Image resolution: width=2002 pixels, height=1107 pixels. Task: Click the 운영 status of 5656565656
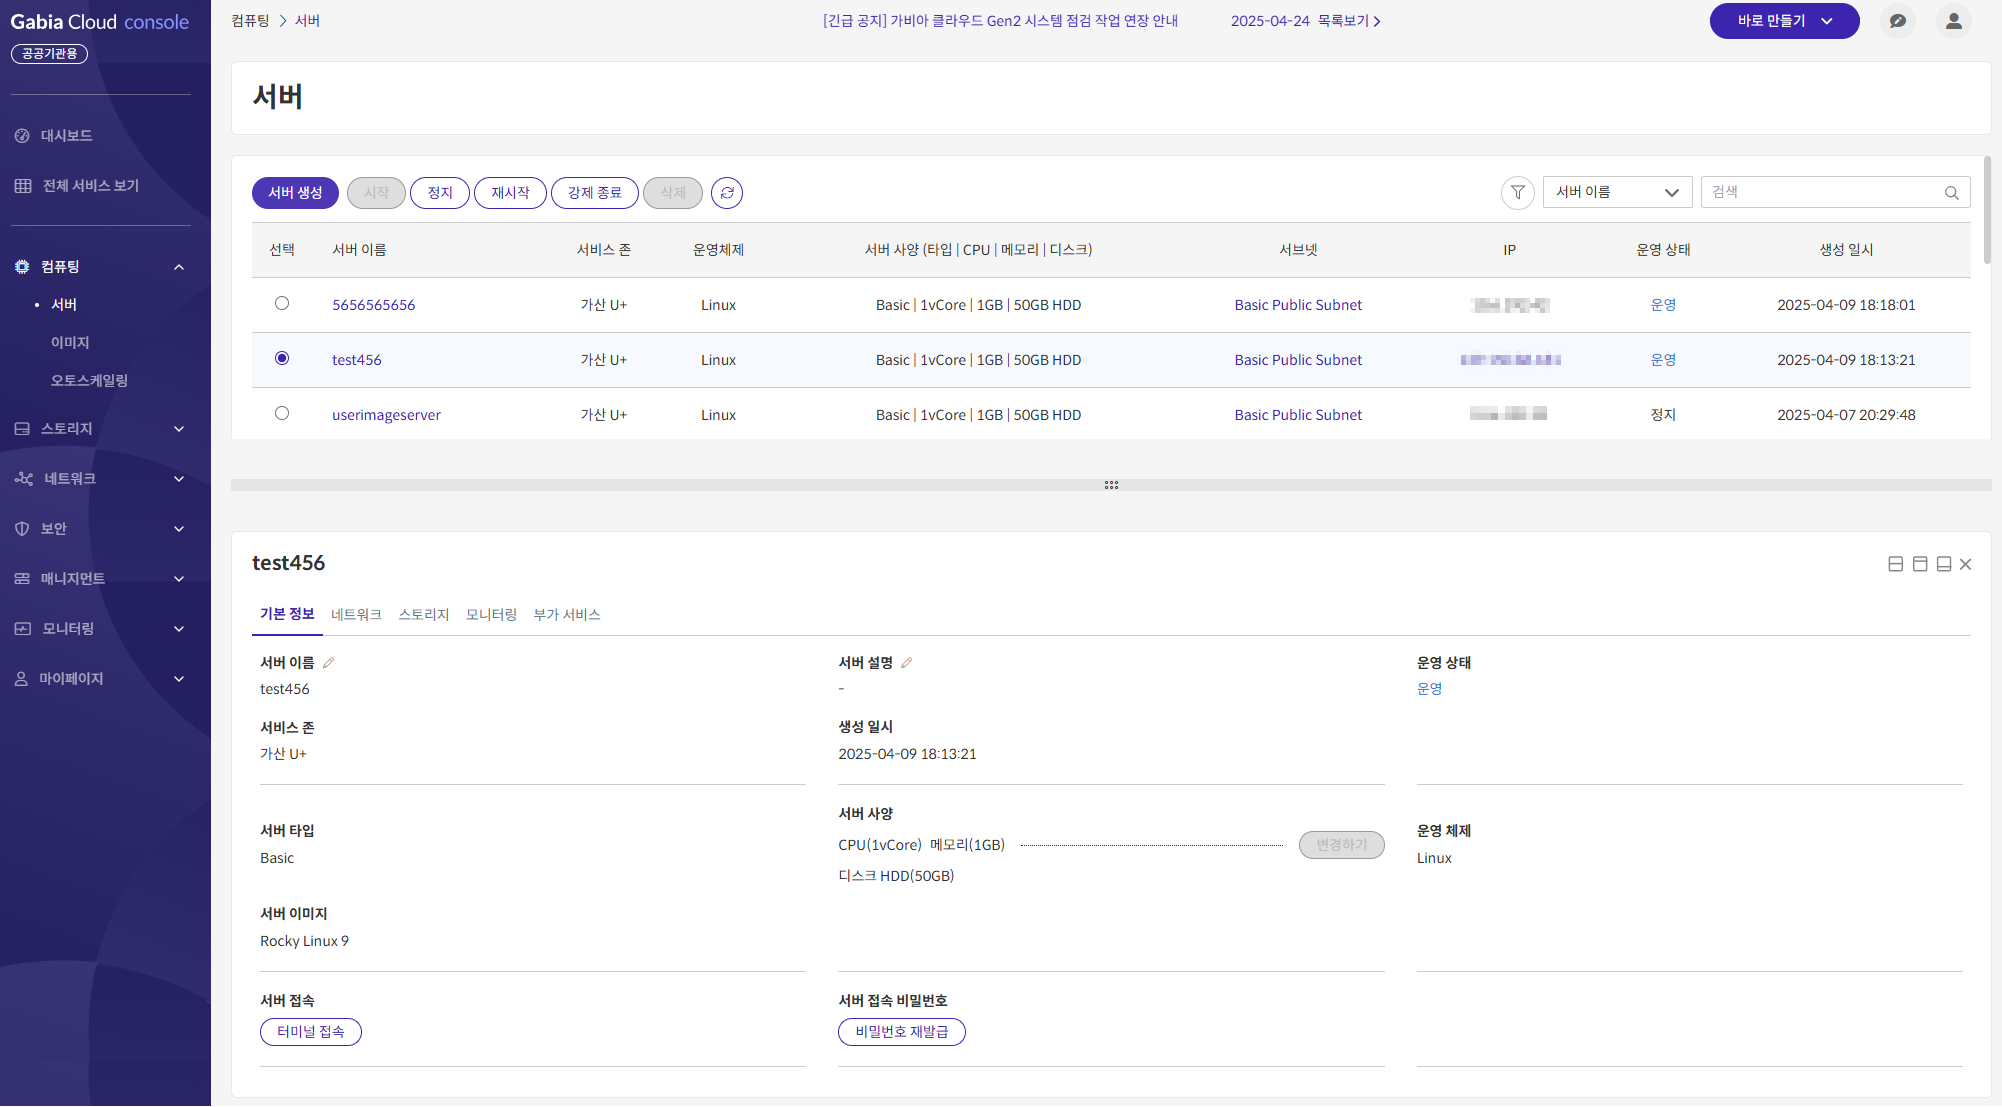tap(1663, 305)
